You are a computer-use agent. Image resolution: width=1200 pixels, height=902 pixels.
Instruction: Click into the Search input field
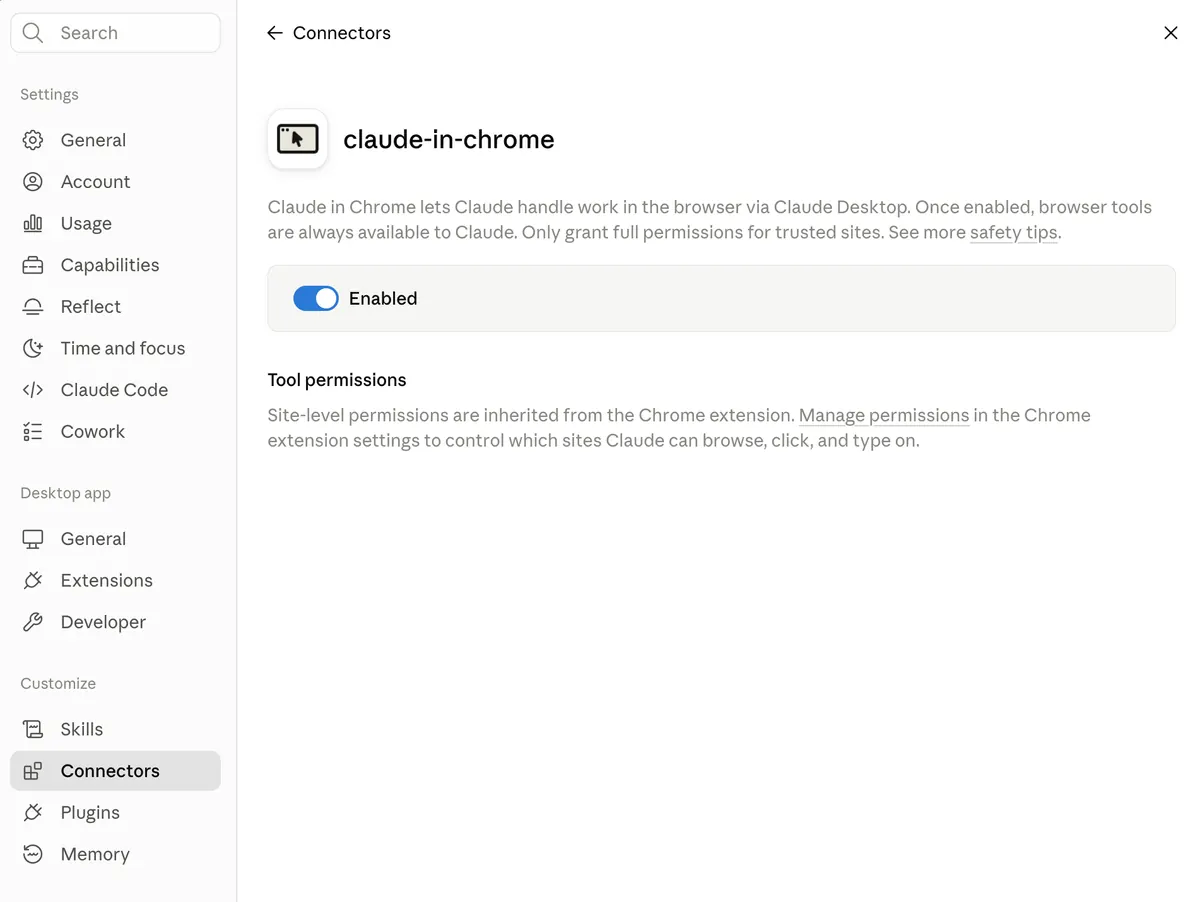[x=115, y=33]
